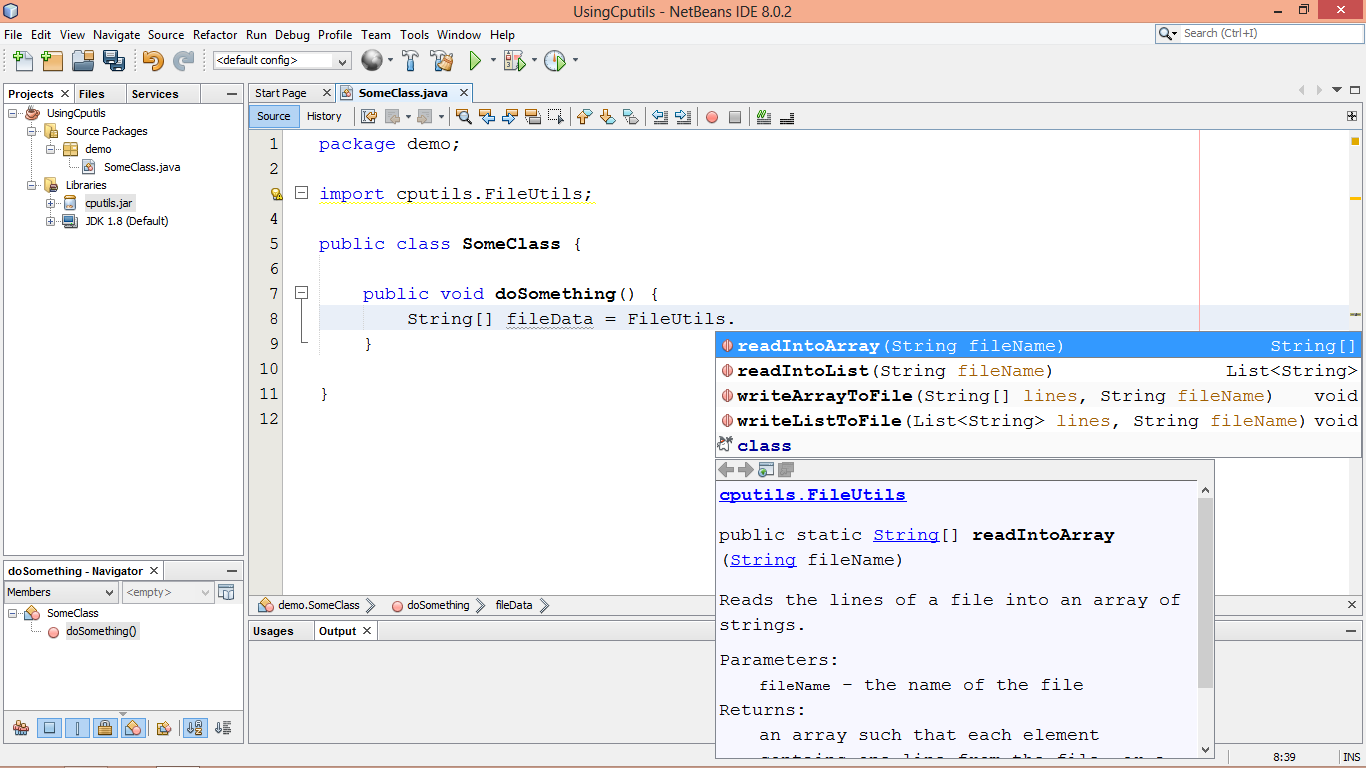Open the Refactor menu

(215, 34)
